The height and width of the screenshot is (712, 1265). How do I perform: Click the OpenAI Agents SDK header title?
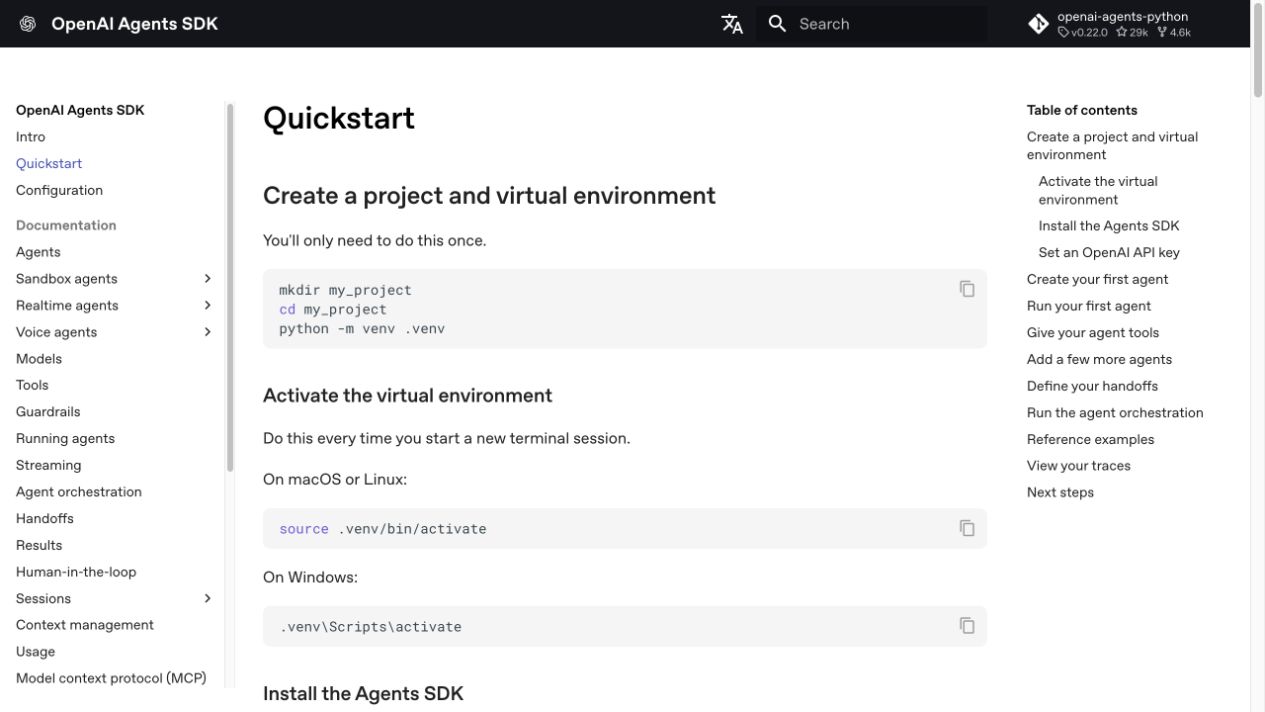click(x=134, y=24)
